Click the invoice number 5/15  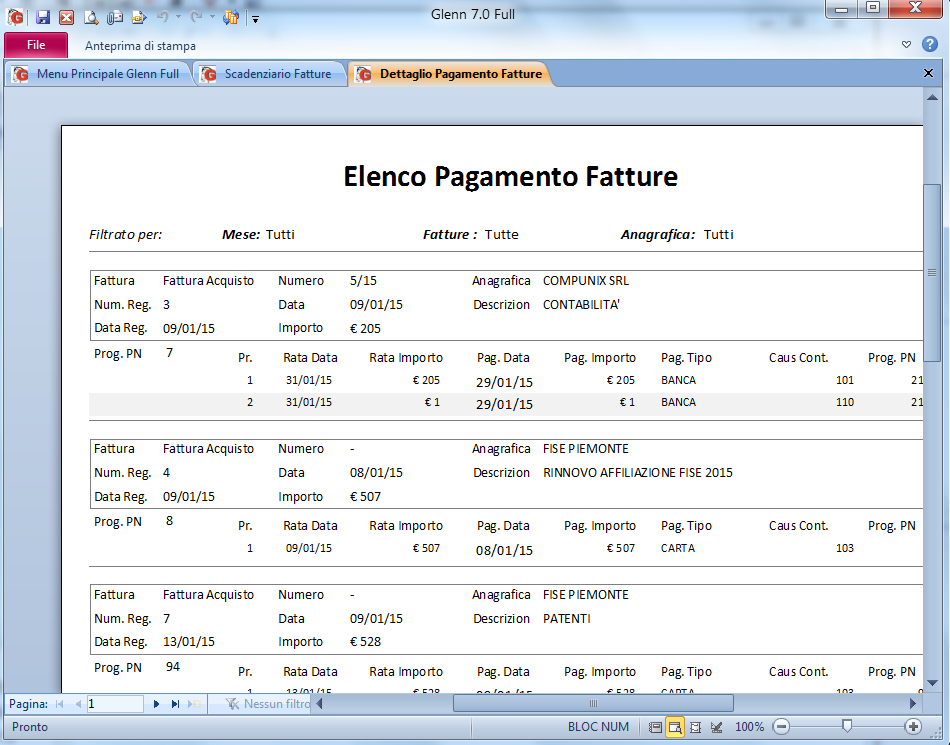[x=364, y=281]
